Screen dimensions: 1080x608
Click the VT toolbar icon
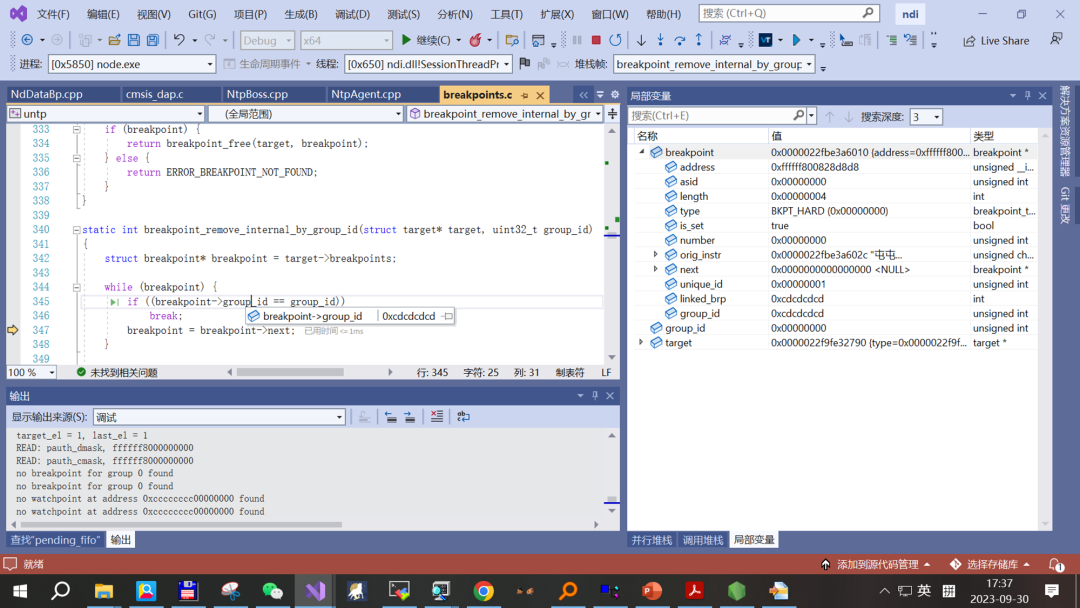pyautogui.click(x=765, y=41)
